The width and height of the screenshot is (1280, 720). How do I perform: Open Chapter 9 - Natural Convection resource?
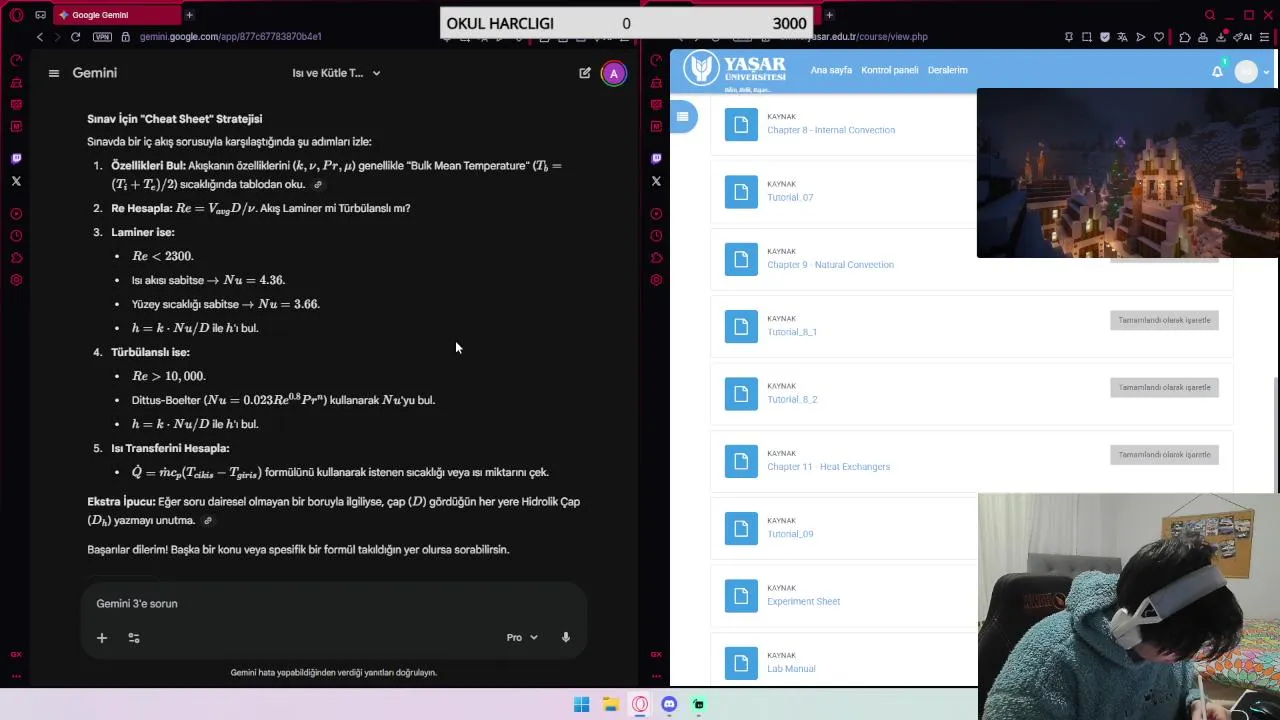coord(830,265)
